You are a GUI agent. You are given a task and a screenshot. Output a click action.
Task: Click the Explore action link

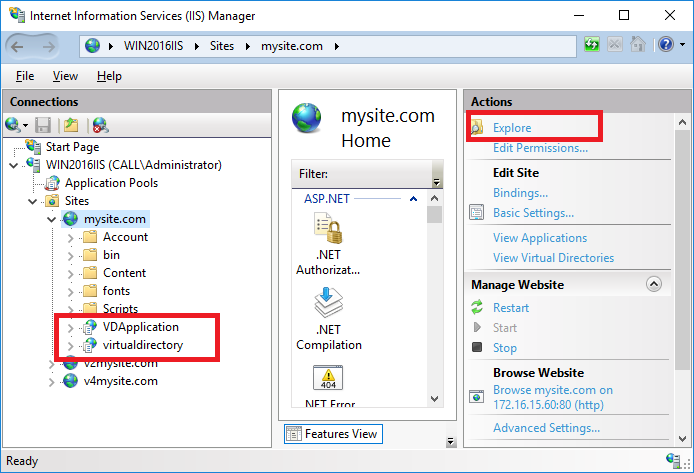coord(512,127)
